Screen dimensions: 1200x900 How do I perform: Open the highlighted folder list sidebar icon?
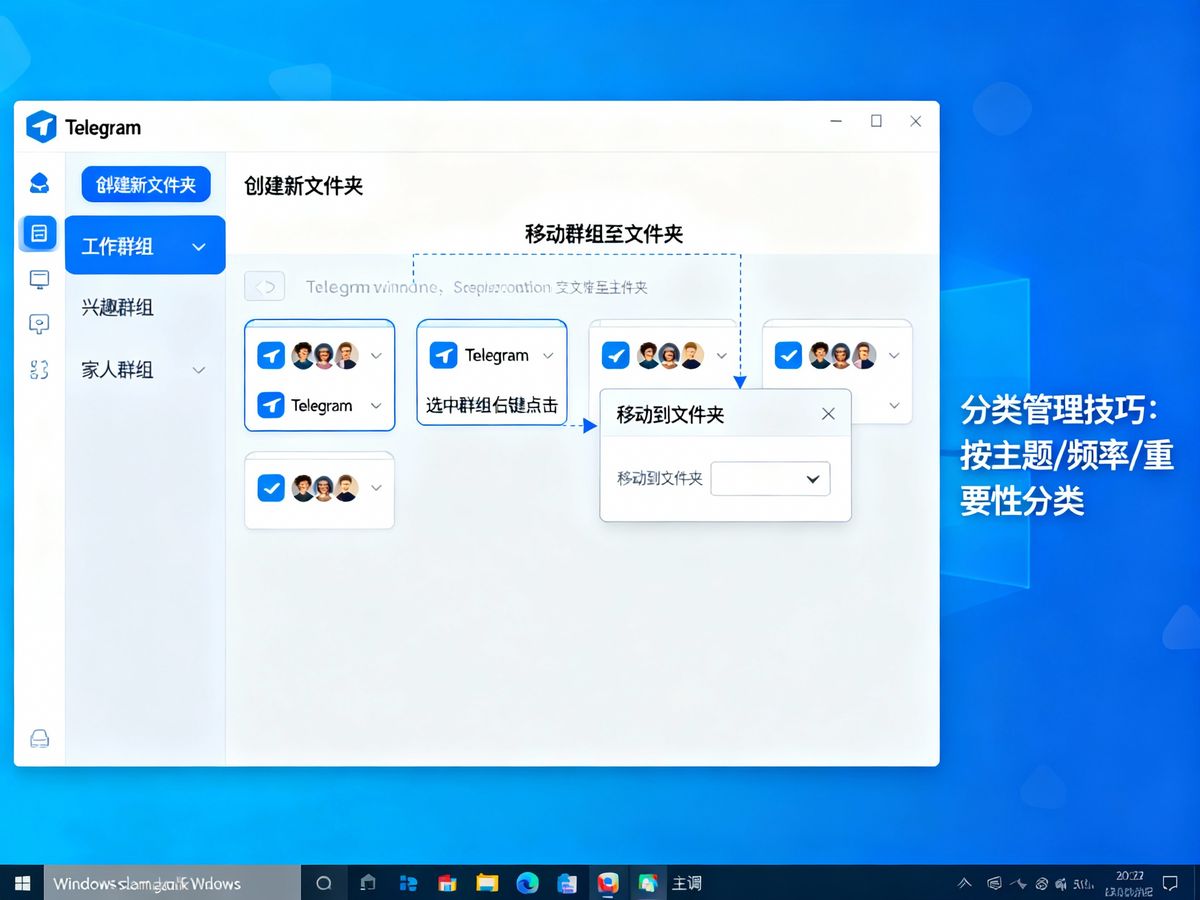[39, 233]
